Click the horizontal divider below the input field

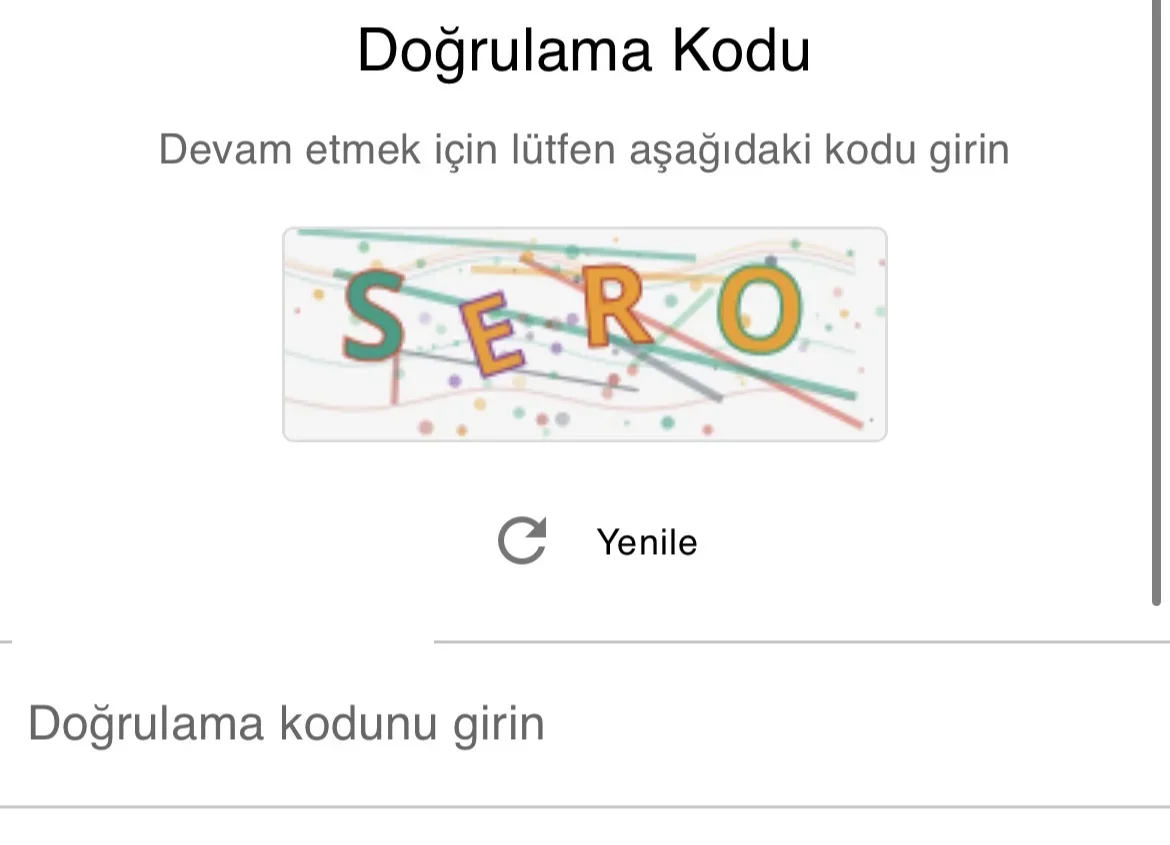coord(584,806)
